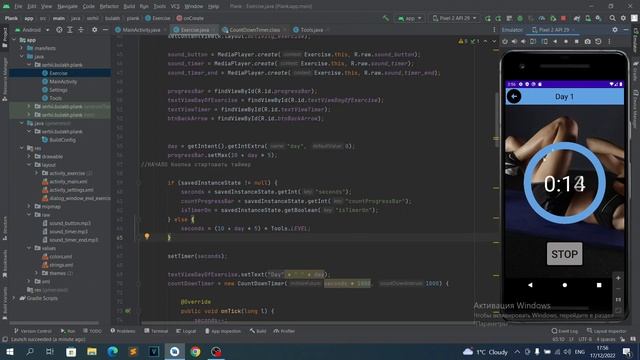Open the File menu
The height and width of the screenshot is (360, 640).
[x=18, y=7]
